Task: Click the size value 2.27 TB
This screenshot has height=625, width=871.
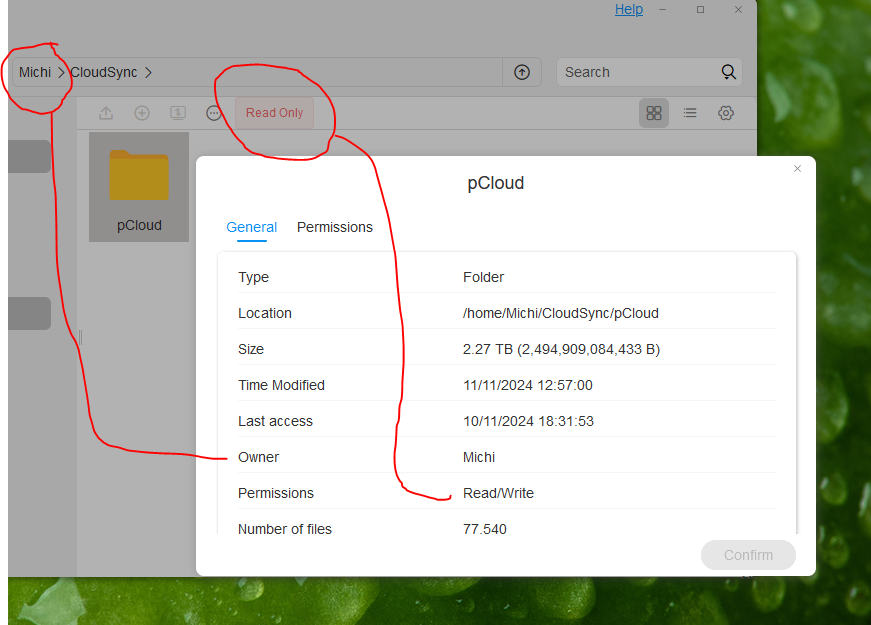Action: [562, 349]
